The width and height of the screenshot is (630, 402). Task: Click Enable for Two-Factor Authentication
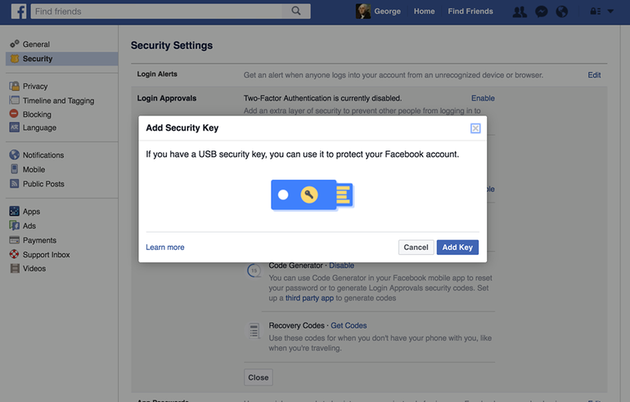[x=483, y=98]
